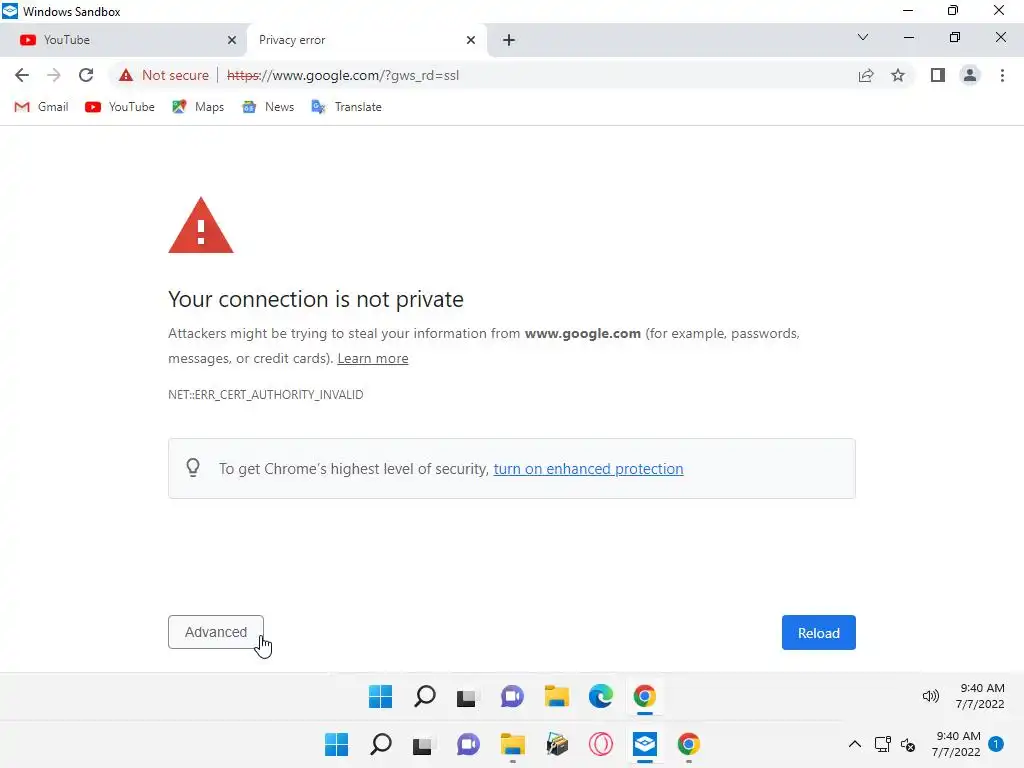Expand hidden system tray icons chevron
This screenshot has width=1024, height=768.
(x=854, y=744)
